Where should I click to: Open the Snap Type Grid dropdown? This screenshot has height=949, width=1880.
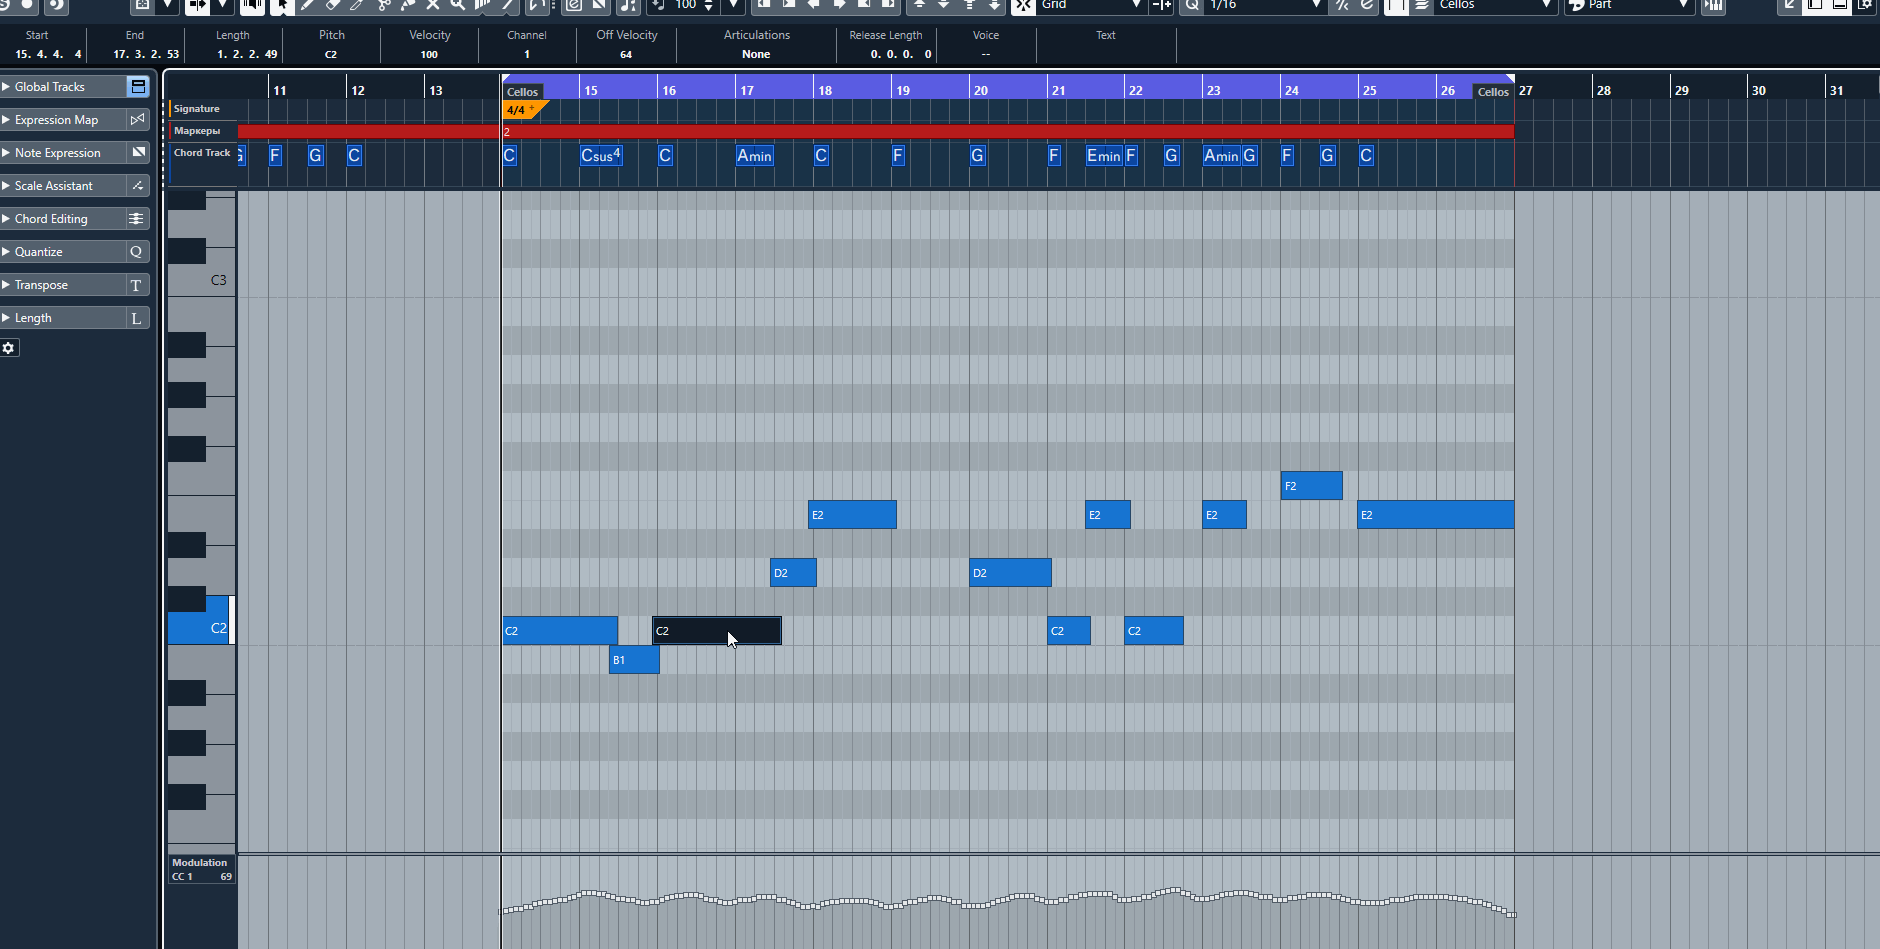[x=1092, y=5]
